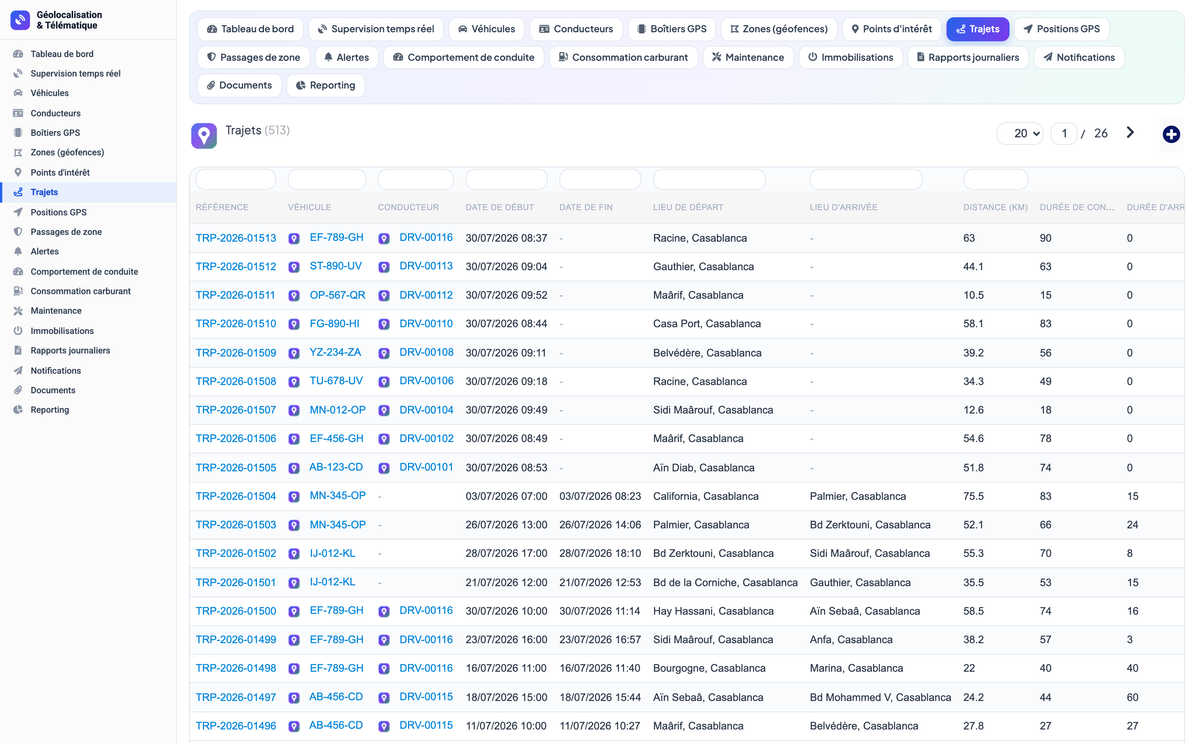Image resolution: width=1200 pixels, height=743 pixels.
Task: Click Maintenance tools icon in sidebar
Action: 18,311
